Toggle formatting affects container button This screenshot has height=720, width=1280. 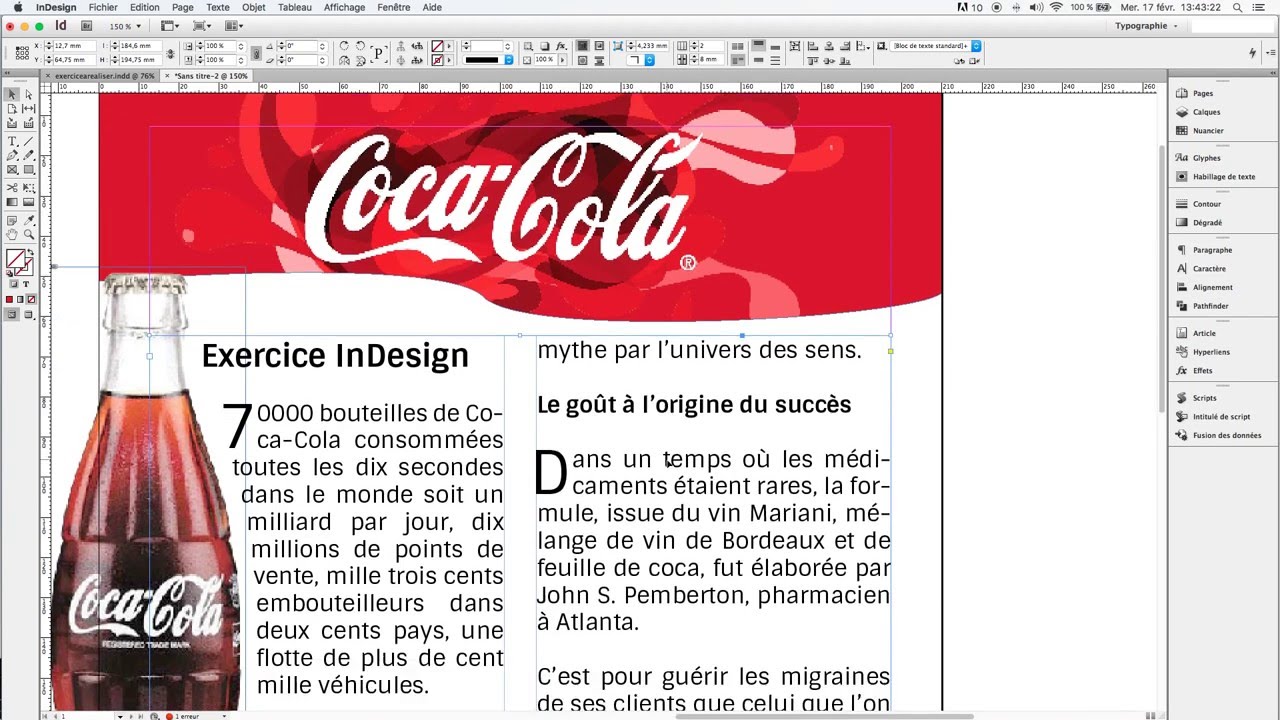[x=13, y=284]
